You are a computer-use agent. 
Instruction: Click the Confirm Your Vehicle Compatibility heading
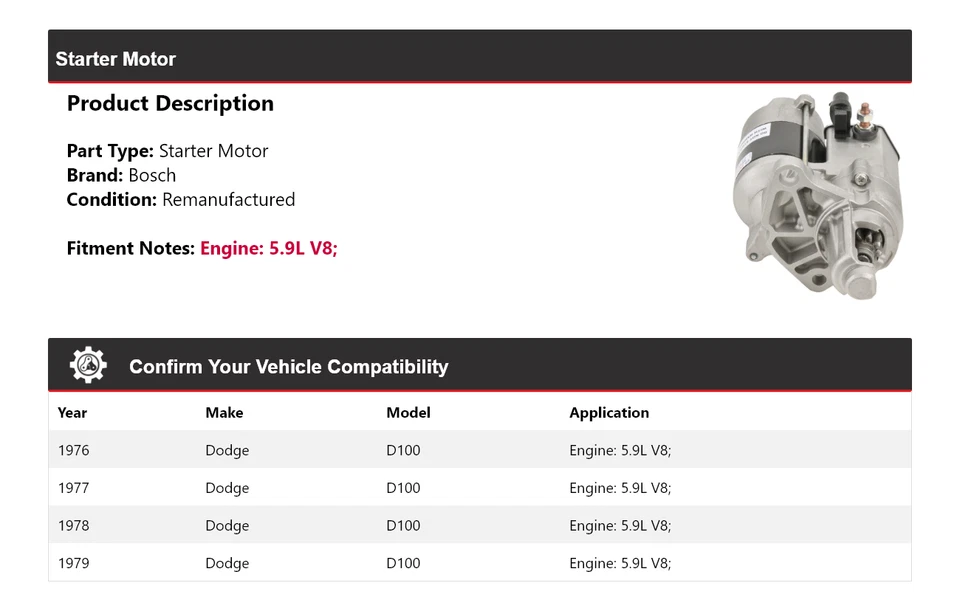pos(288,367)
